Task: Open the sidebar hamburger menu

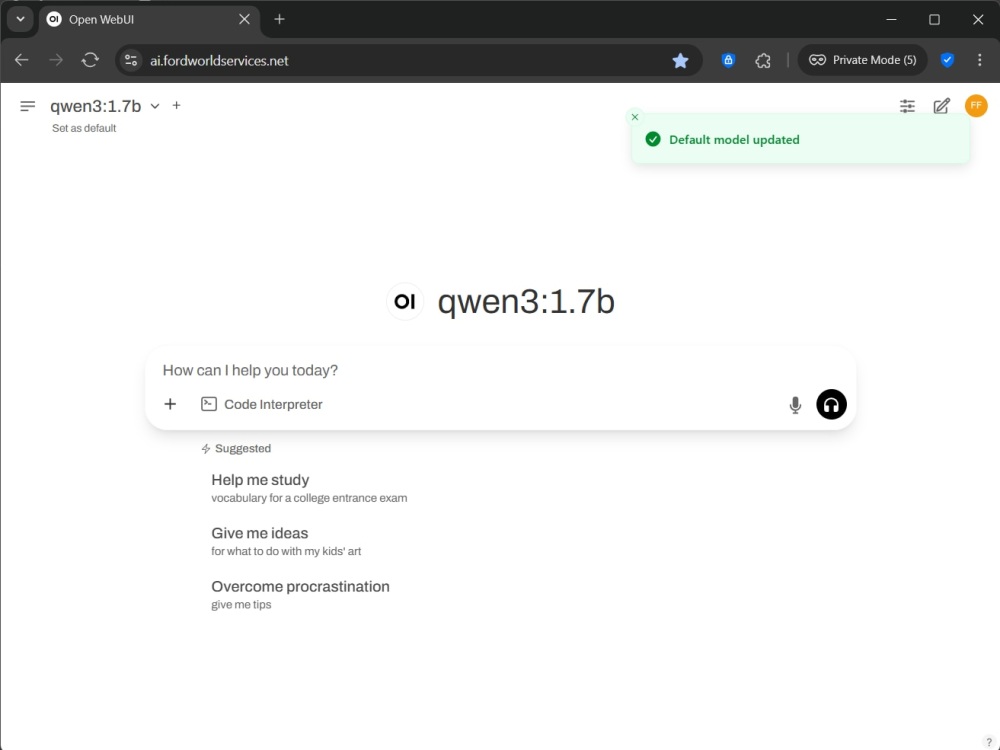Action: 27,106
